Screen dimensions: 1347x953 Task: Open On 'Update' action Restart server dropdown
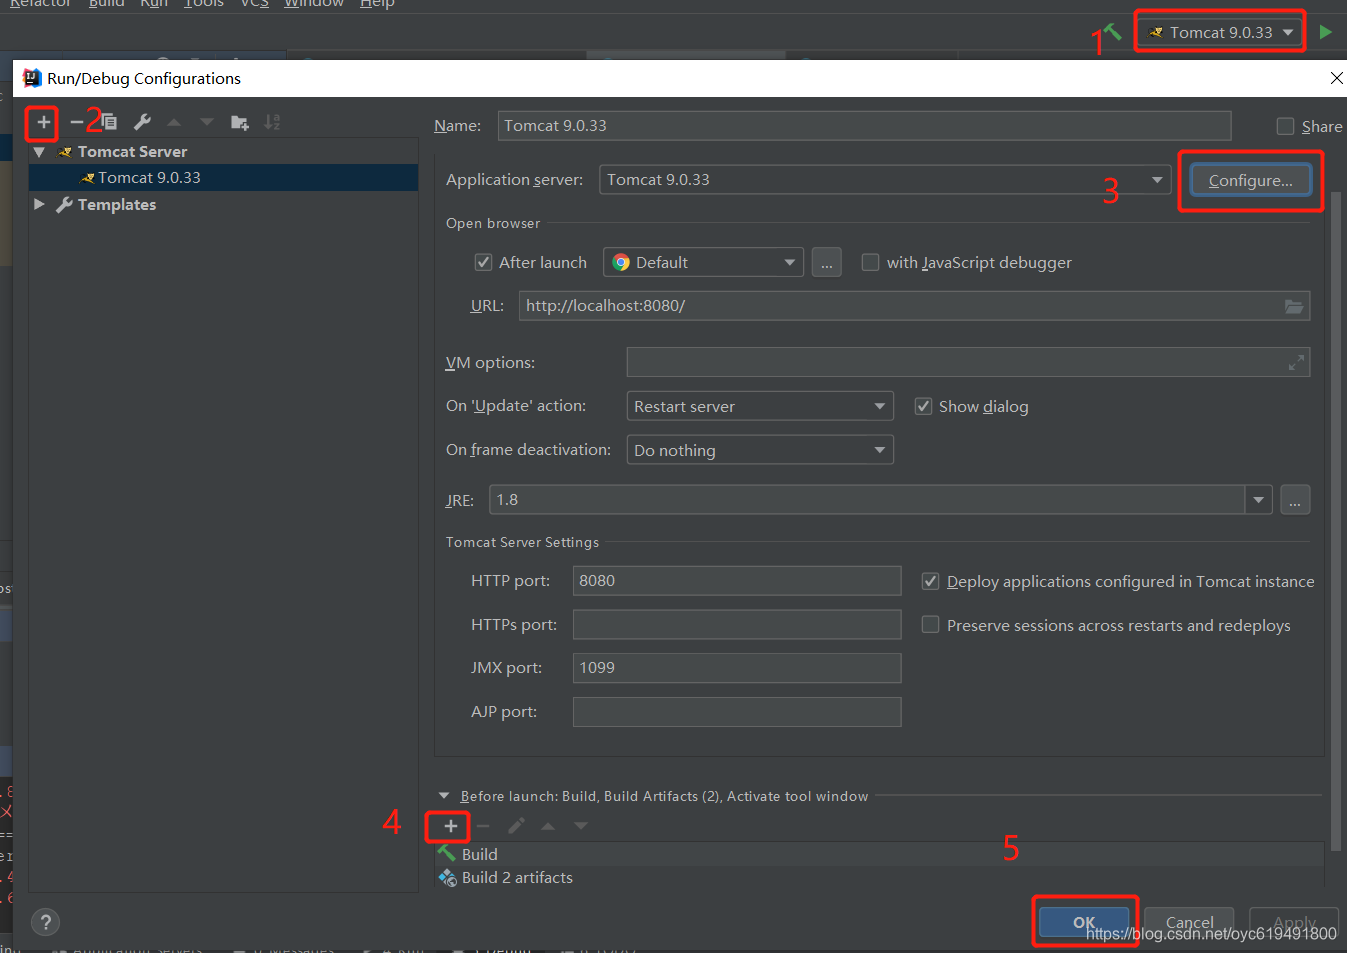coord(760,406)
